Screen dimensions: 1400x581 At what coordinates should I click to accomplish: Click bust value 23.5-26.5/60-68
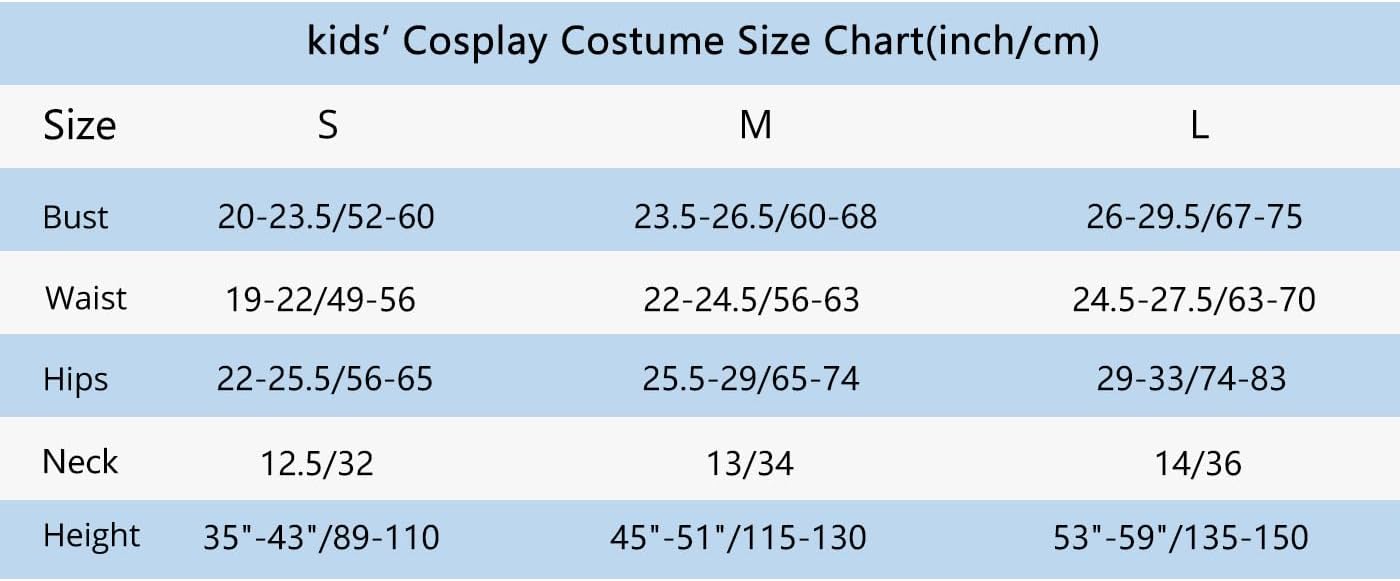pos(755,216)
